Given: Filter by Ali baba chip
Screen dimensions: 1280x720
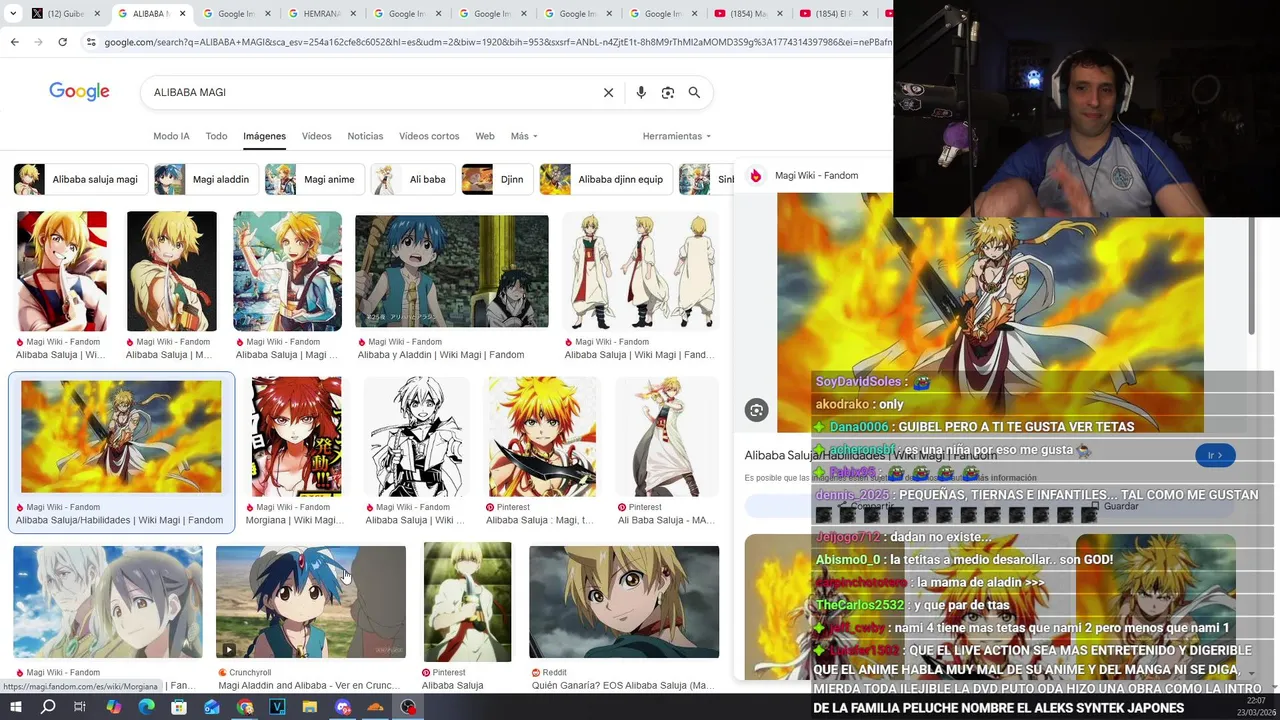Looking at the screenshot, I should [x=413, y=179].
